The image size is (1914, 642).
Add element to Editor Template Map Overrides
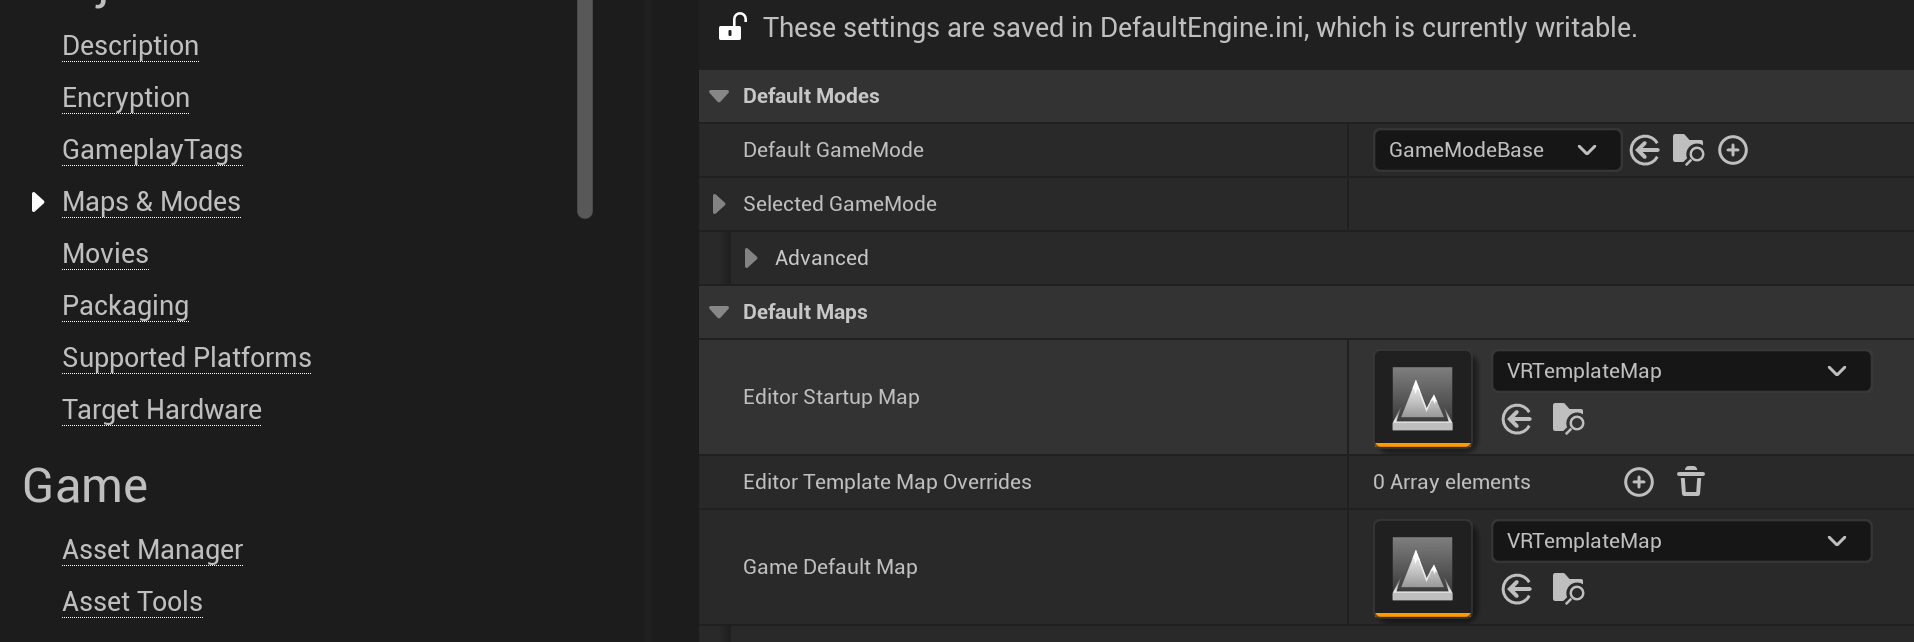[1639, 482]
